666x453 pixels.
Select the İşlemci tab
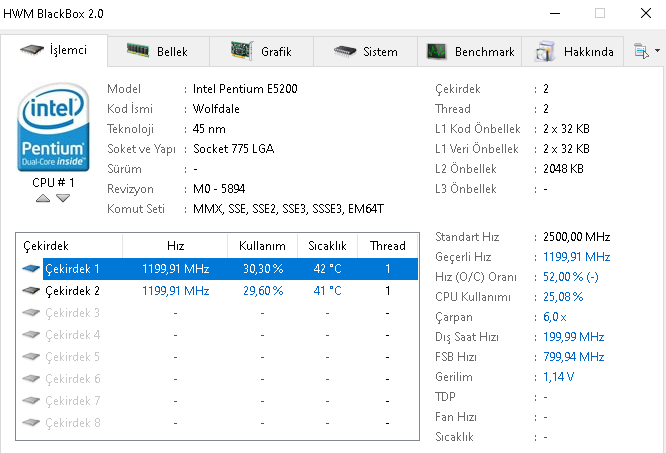coord(54,50)
